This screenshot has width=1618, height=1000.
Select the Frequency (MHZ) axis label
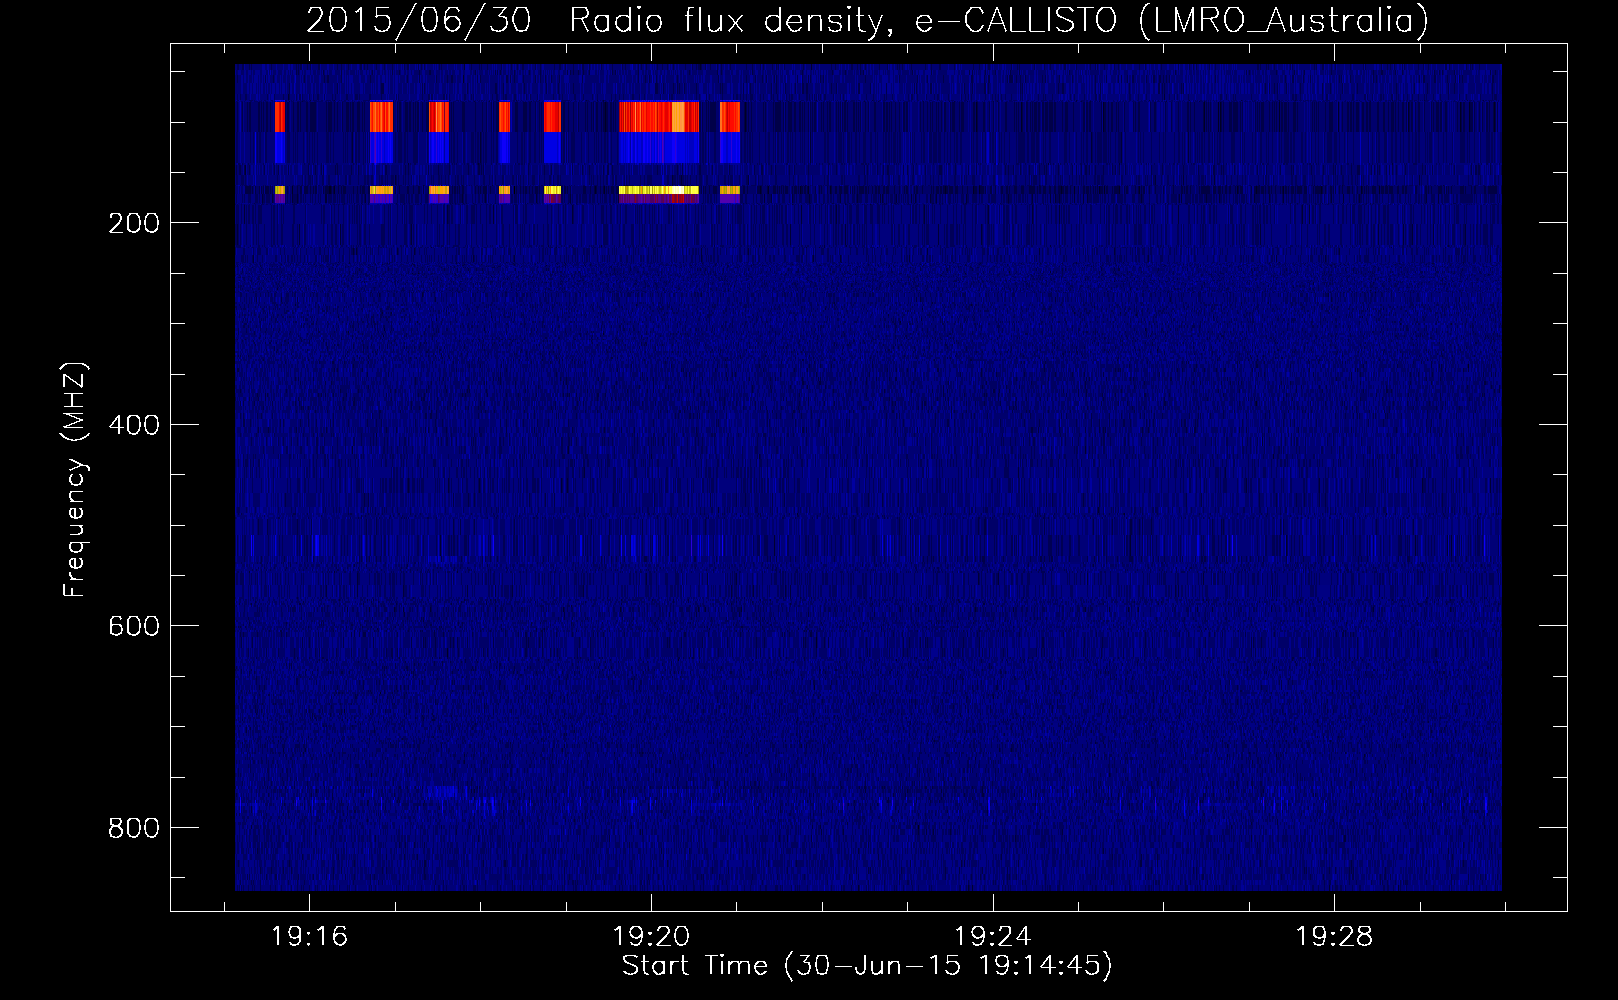pyautogui.click(x=75, y=480)
